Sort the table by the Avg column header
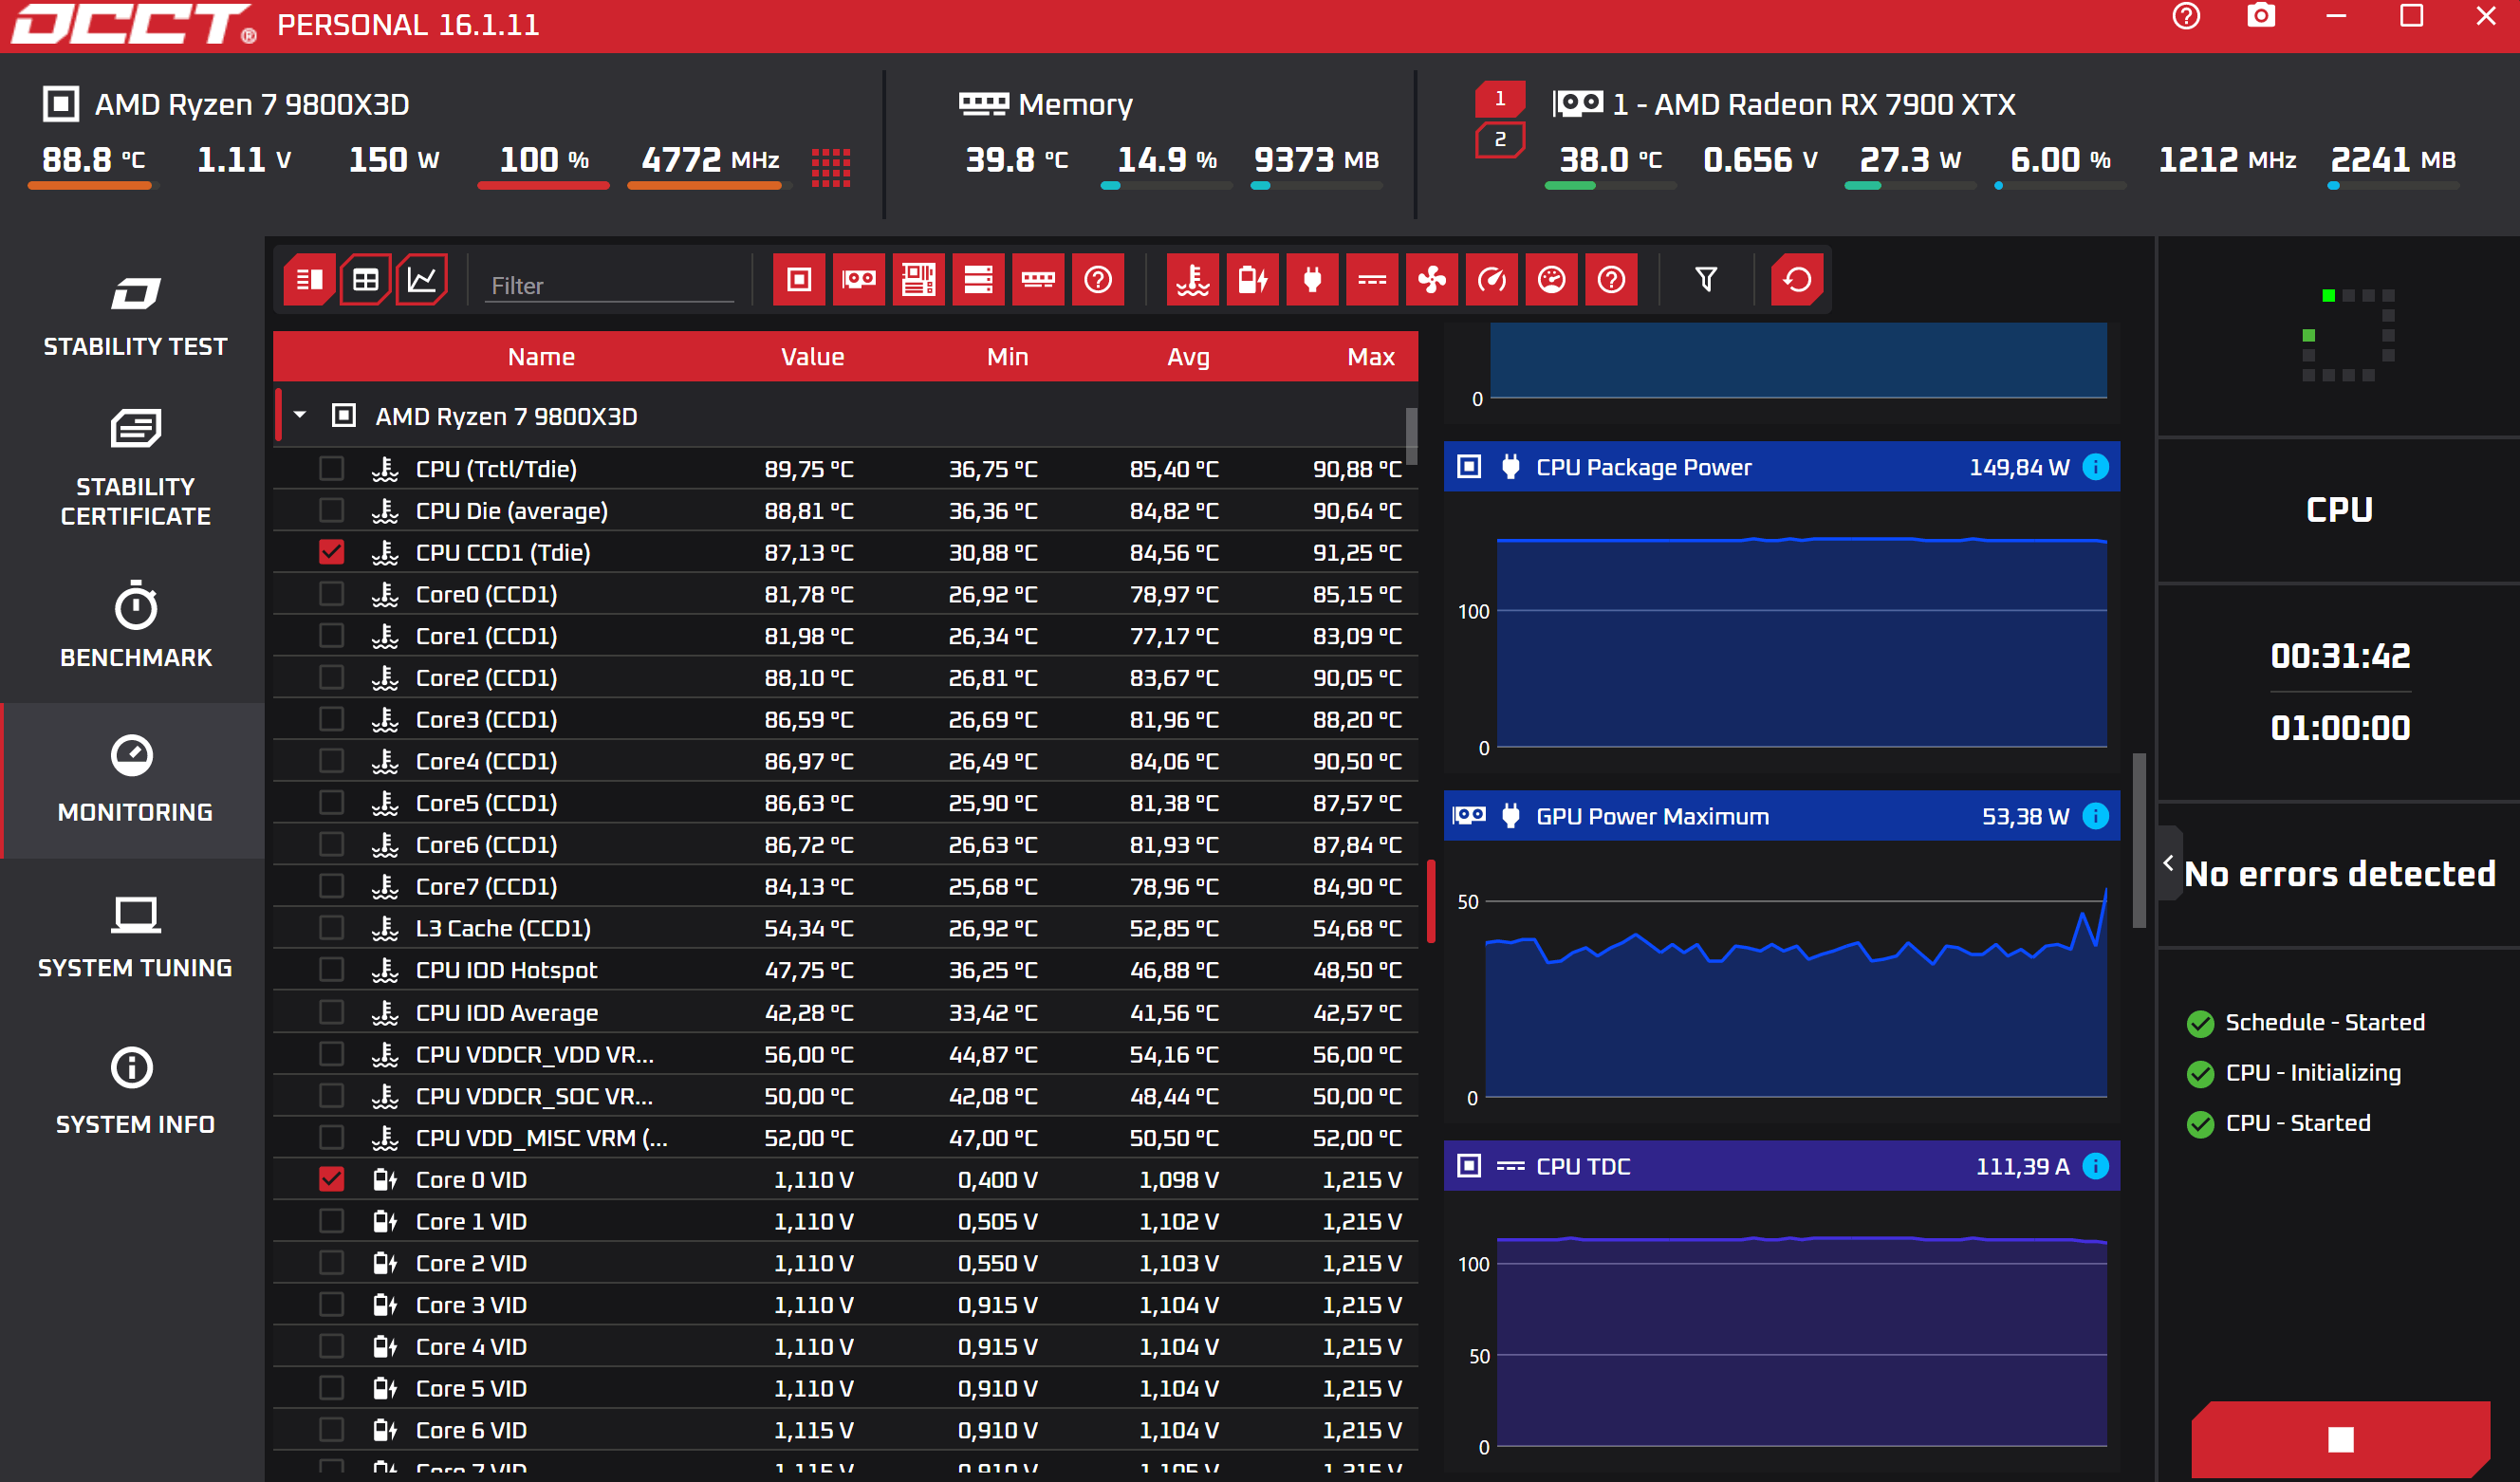Viewport: 2520px width, 1482px height. click(1188, 357)
